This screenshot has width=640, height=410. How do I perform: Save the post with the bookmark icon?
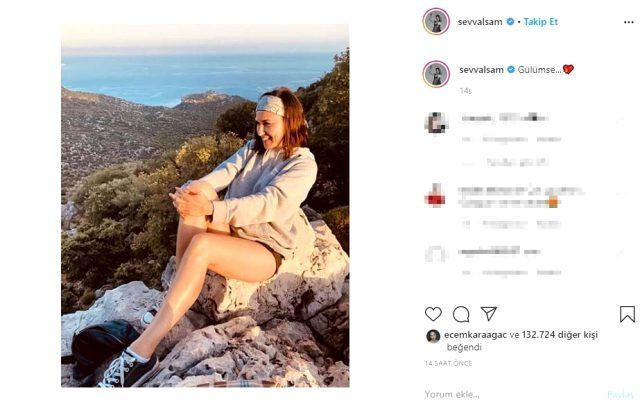[x=627, y=314]
